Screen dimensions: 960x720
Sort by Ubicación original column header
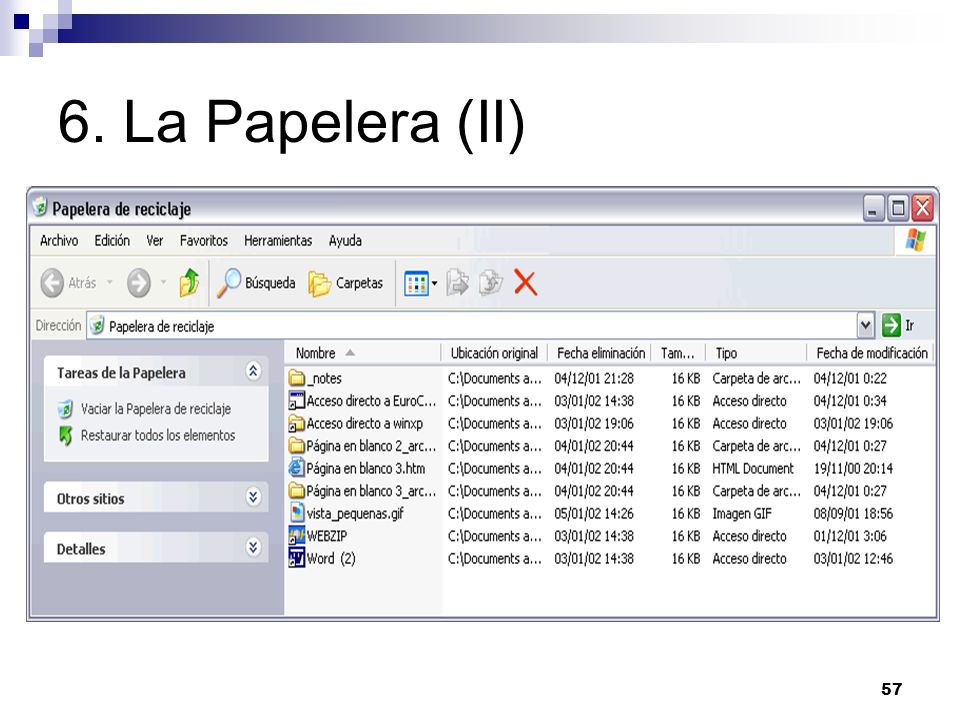click(x=494, y=353)
